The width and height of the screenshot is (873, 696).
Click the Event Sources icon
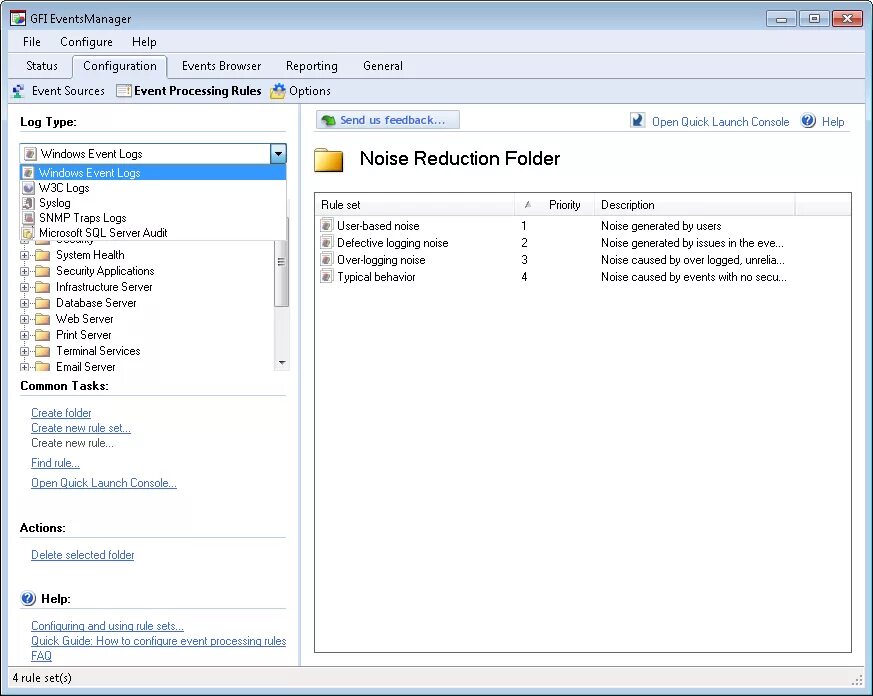click(x=18, y=91)
